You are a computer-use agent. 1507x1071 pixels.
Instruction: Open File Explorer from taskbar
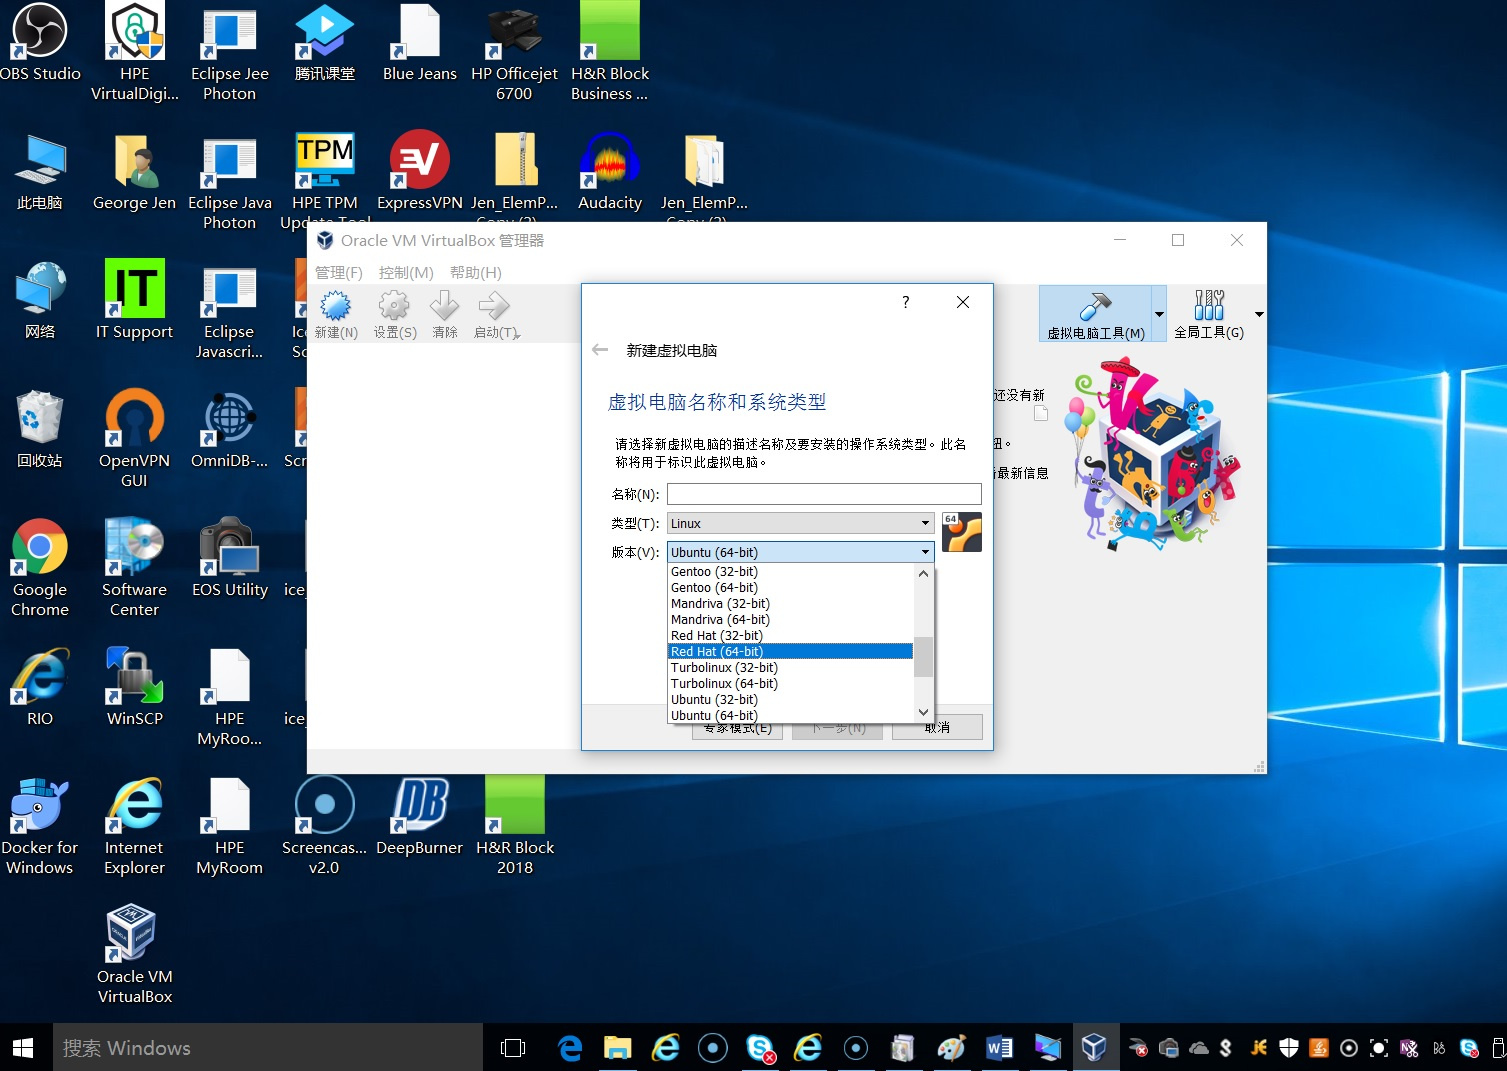[618, 1047]
